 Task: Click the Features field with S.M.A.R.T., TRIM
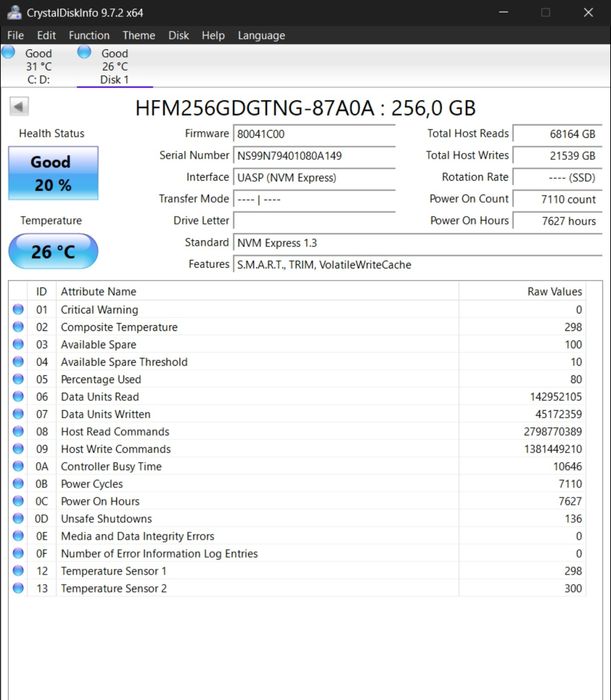[418, 265]
